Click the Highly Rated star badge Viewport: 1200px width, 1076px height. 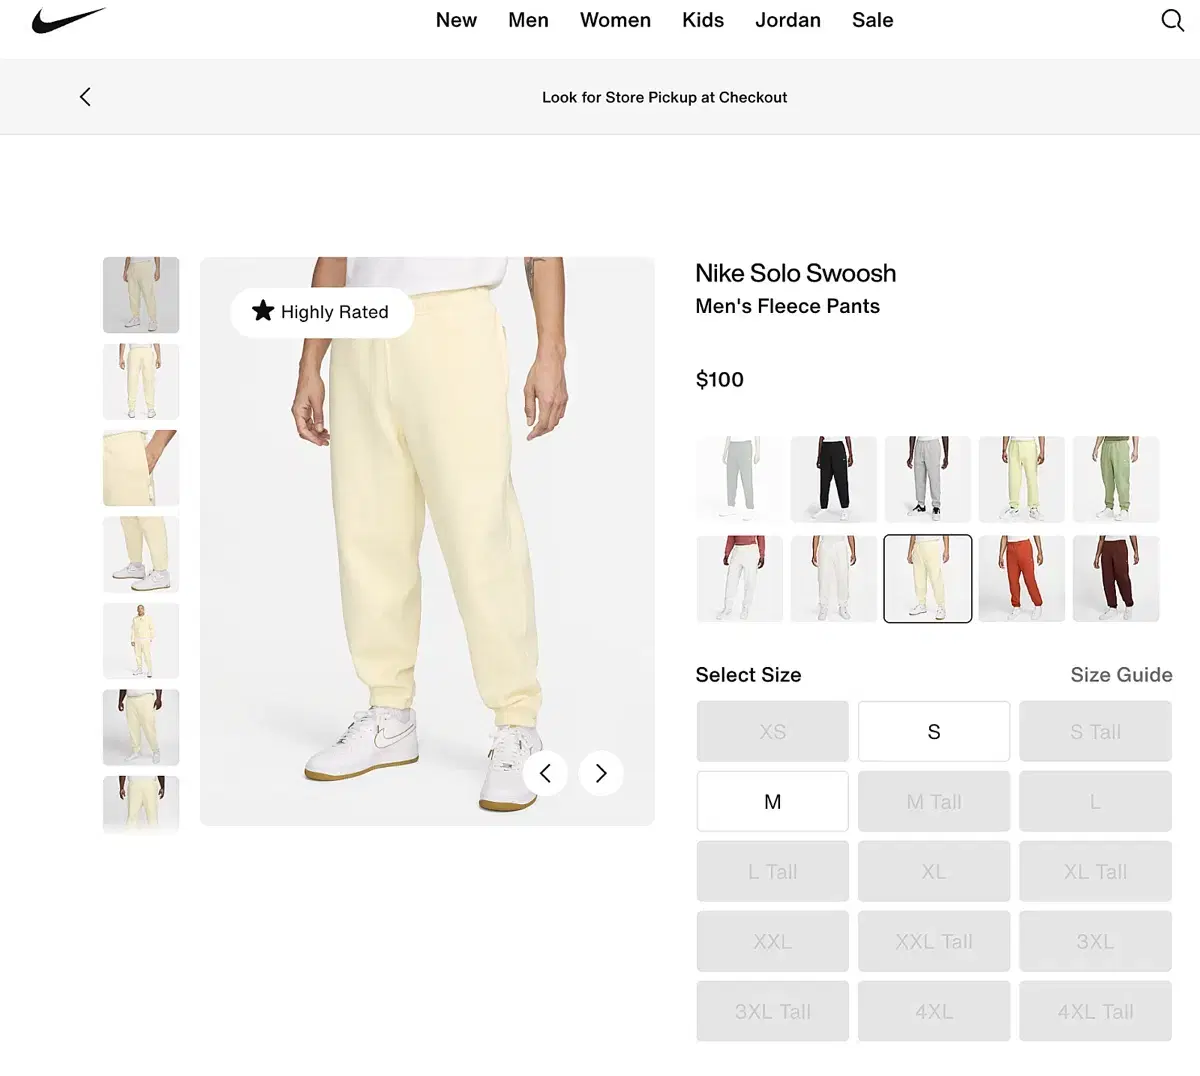pos(322,312)
